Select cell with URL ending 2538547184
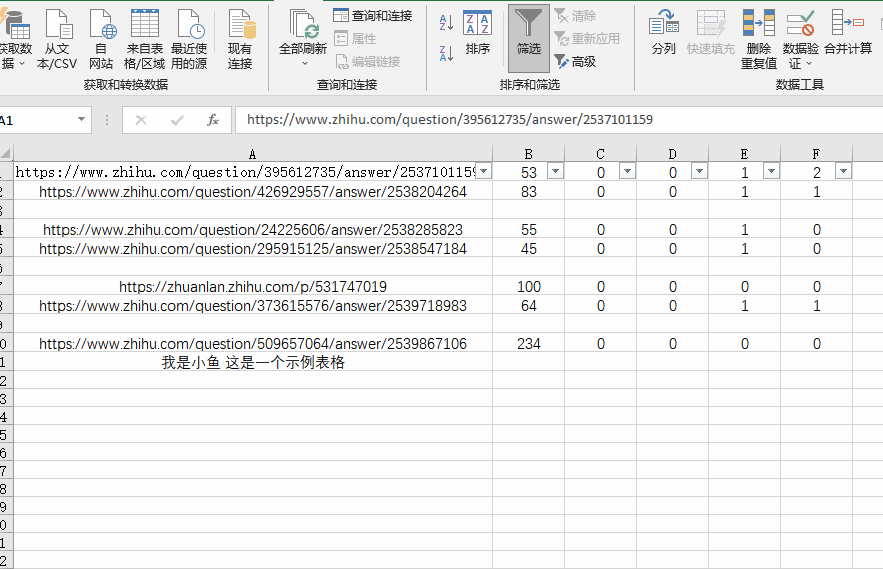Screen dimensions: 883x569 coord(253,248)
